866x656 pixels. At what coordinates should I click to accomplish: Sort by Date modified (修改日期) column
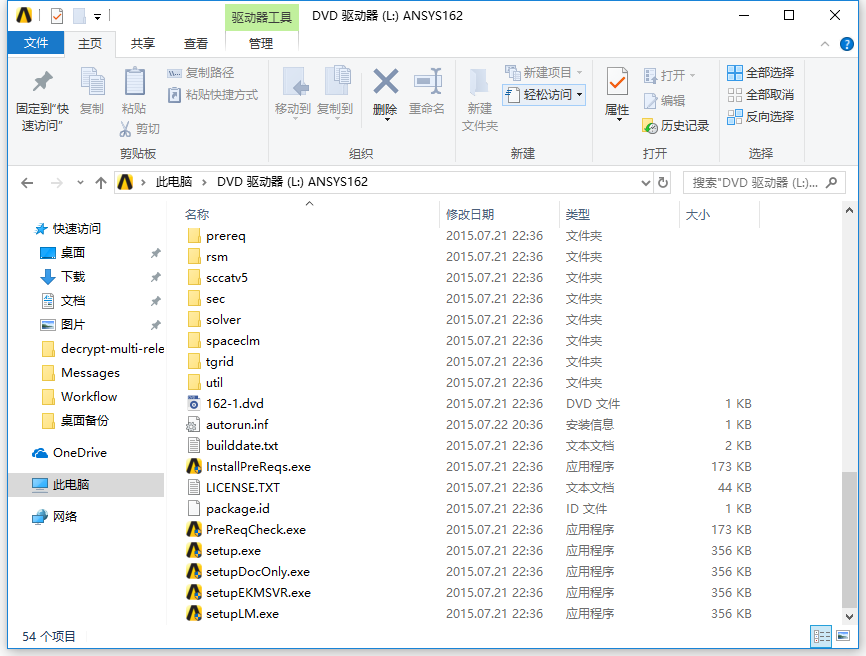(470, 215)
